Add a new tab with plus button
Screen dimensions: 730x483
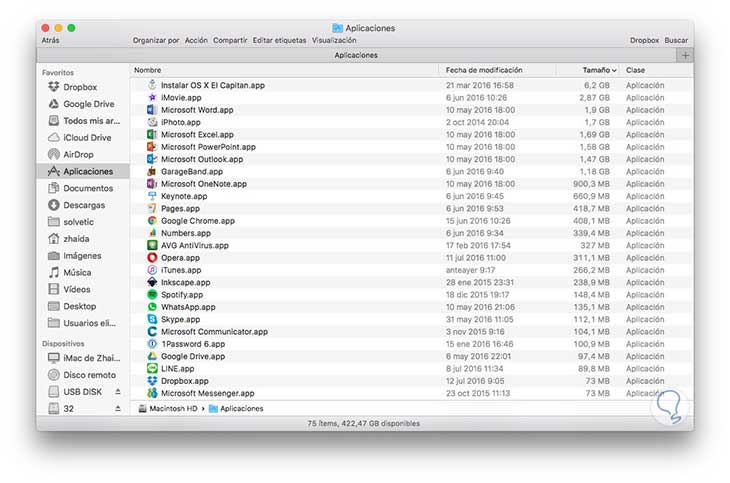click(685, 55)
